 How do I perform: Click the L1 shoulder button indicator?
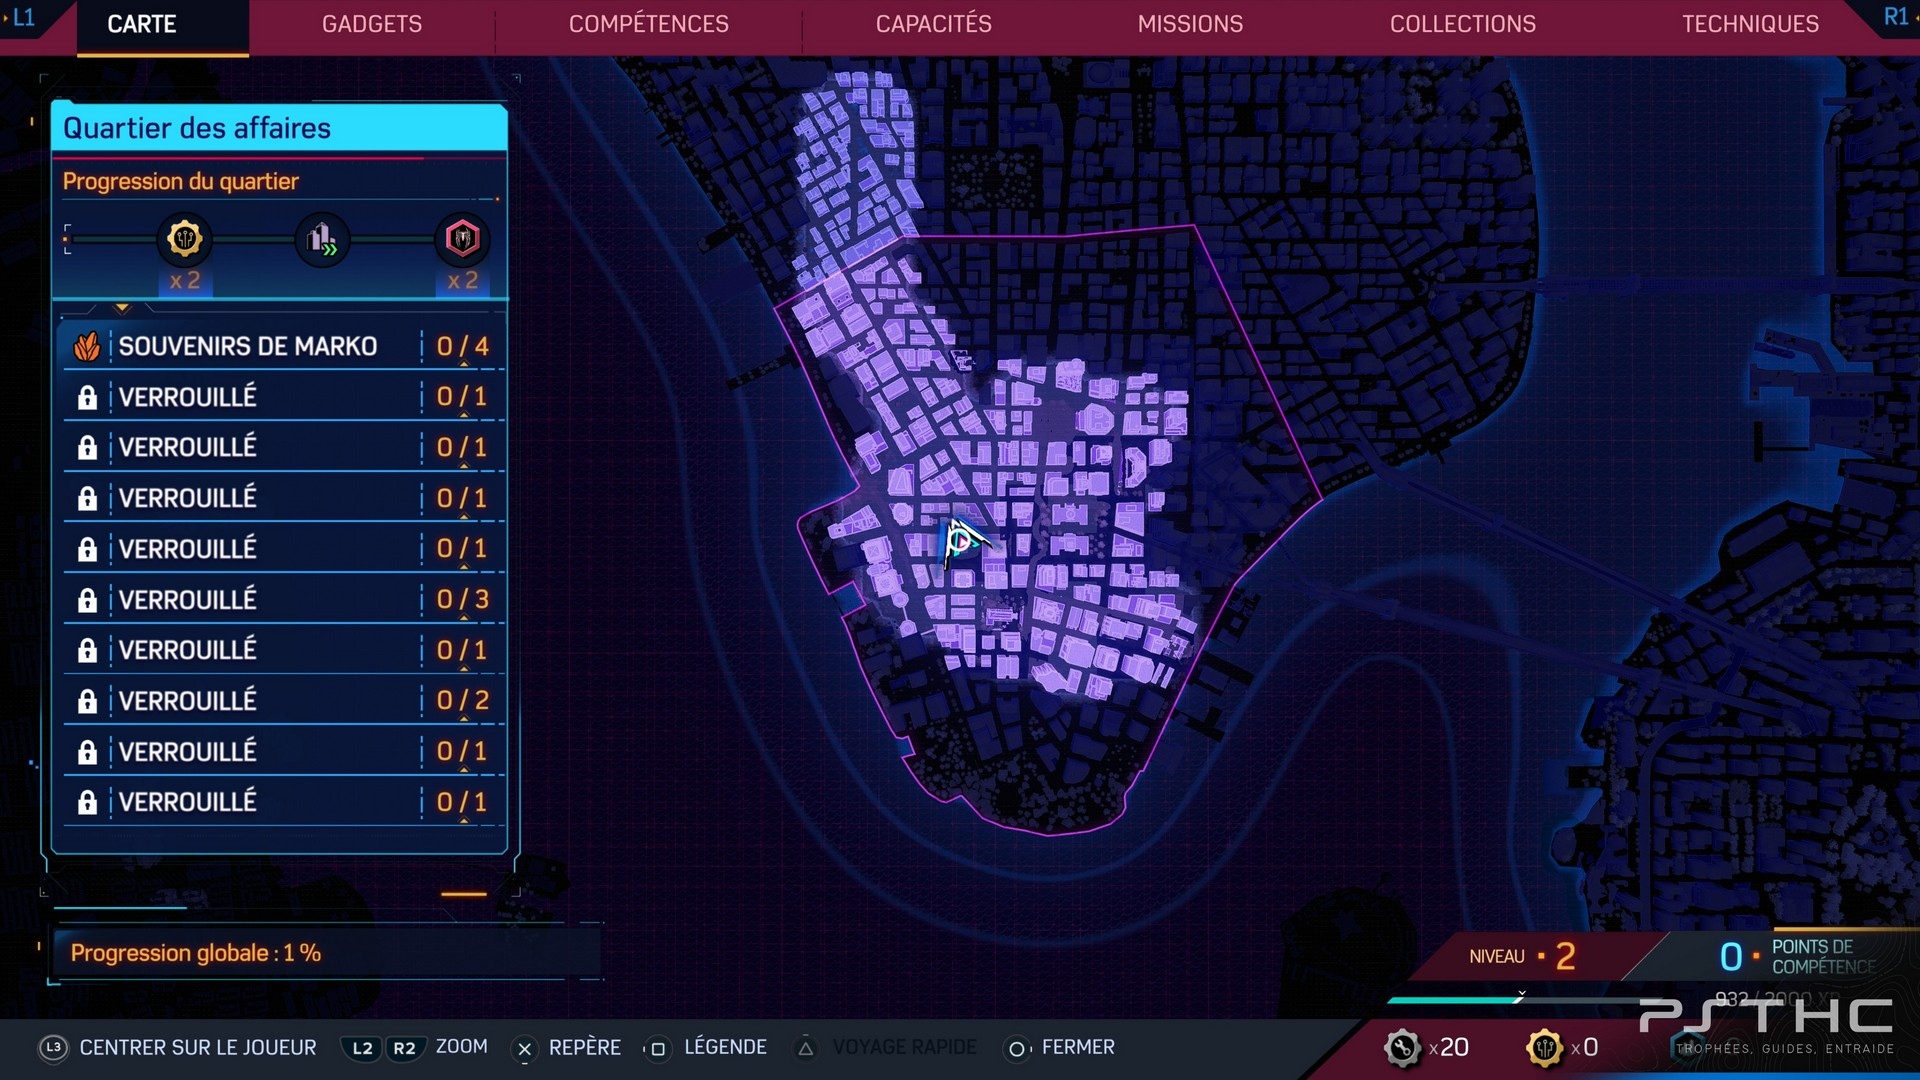click(22, 17)
